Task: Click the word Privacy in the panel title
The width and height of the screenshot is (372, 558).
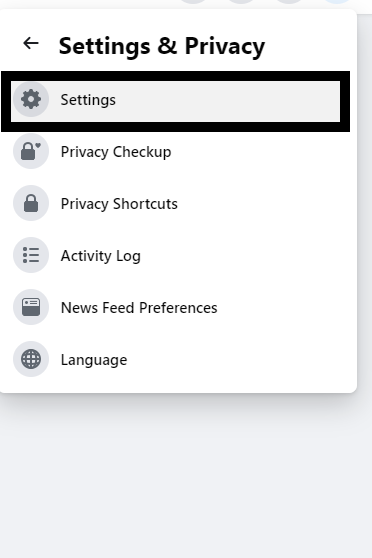Action: (x=225, y=46)
